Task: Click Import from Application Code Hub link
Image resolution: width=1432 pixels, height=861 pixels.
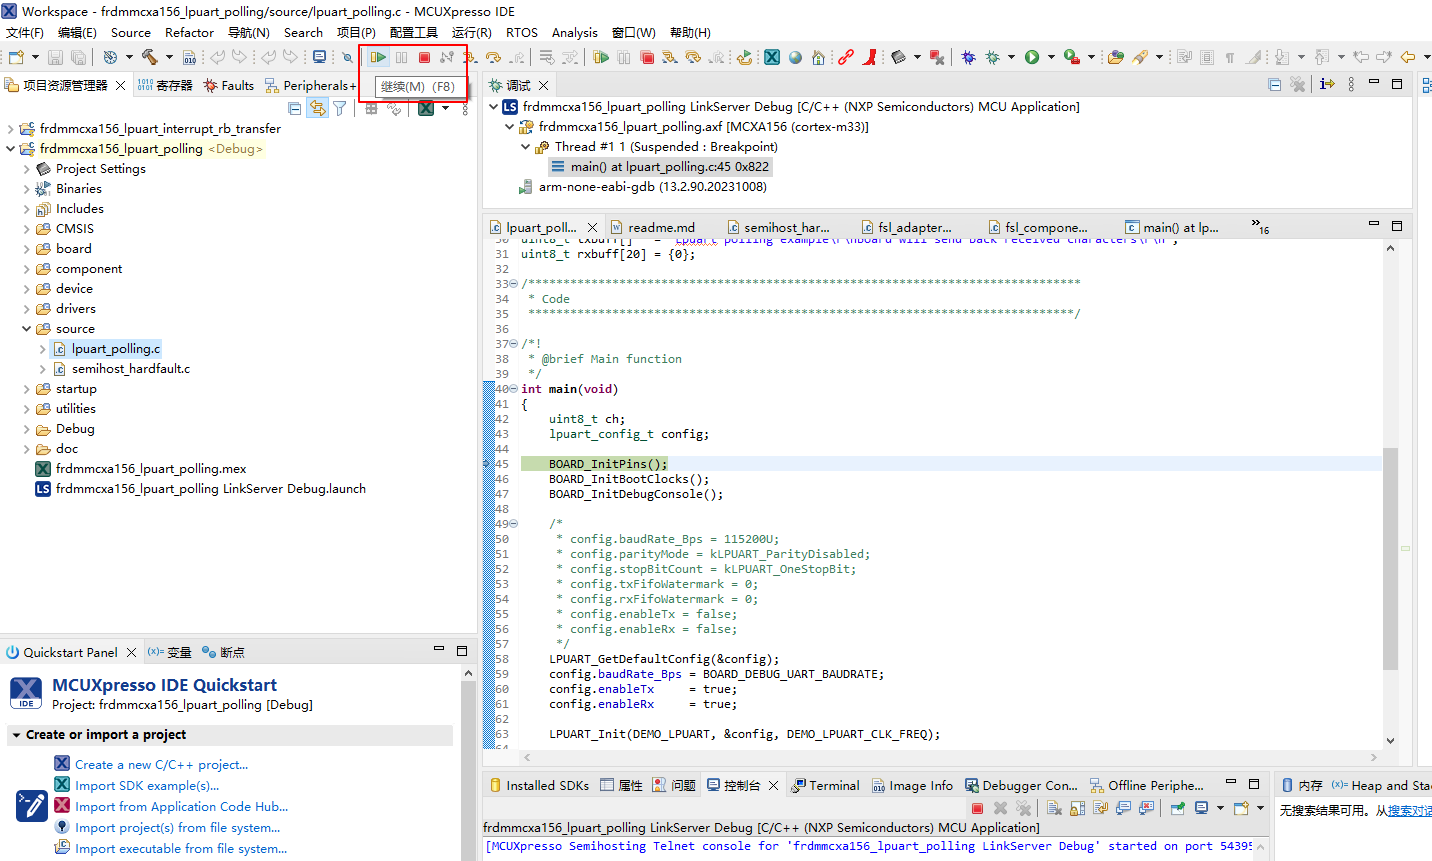Action: tap(181, 807)
